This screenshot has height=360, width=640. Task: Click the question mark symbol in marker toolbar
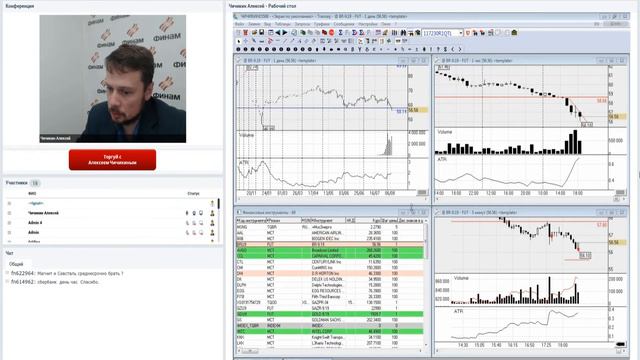tap(438, 49)
